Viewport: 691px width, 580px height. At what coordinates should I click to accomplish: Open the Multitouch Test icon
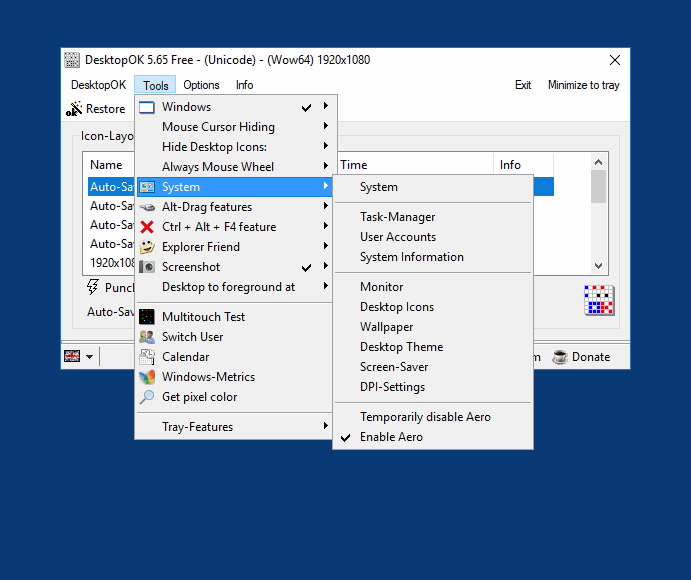pyautogui.click(x=147, y=317)
